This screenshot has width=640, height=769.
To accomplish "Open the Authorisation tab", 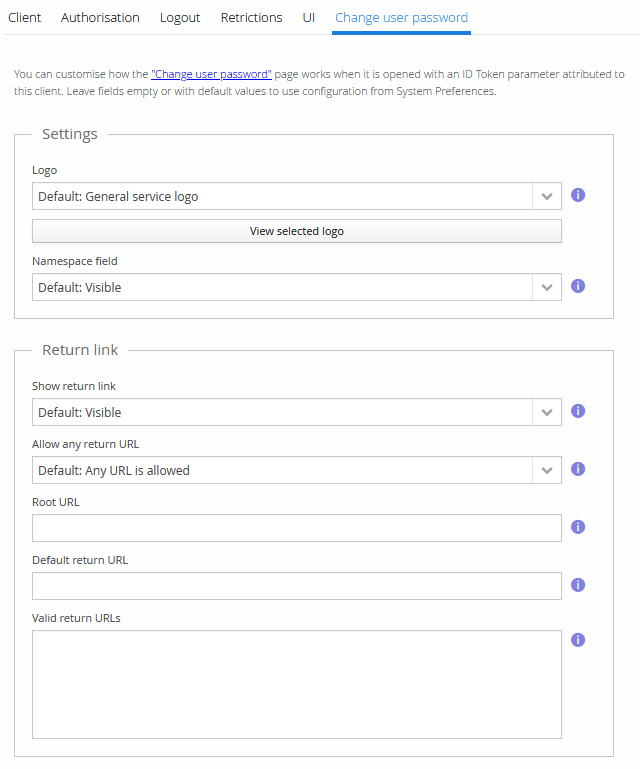I will (100, 18).
